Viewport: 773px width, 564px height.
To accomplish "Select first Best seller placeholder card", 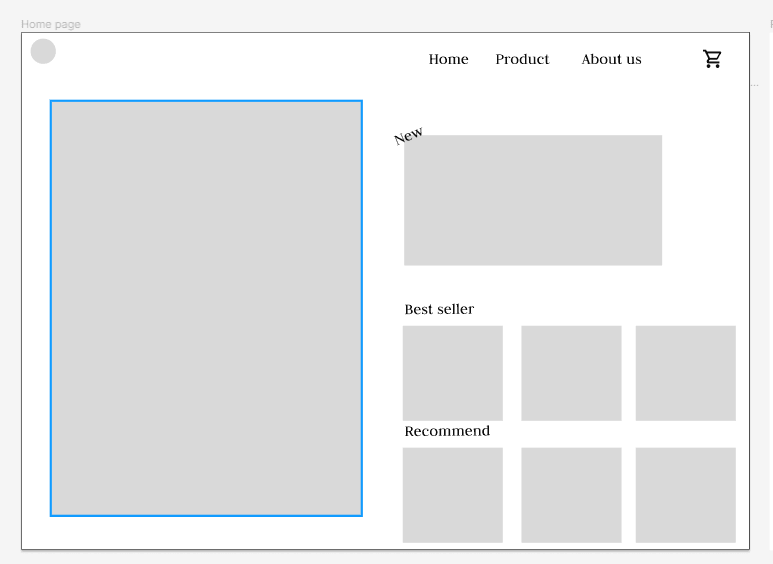I will tap(453, 373).
